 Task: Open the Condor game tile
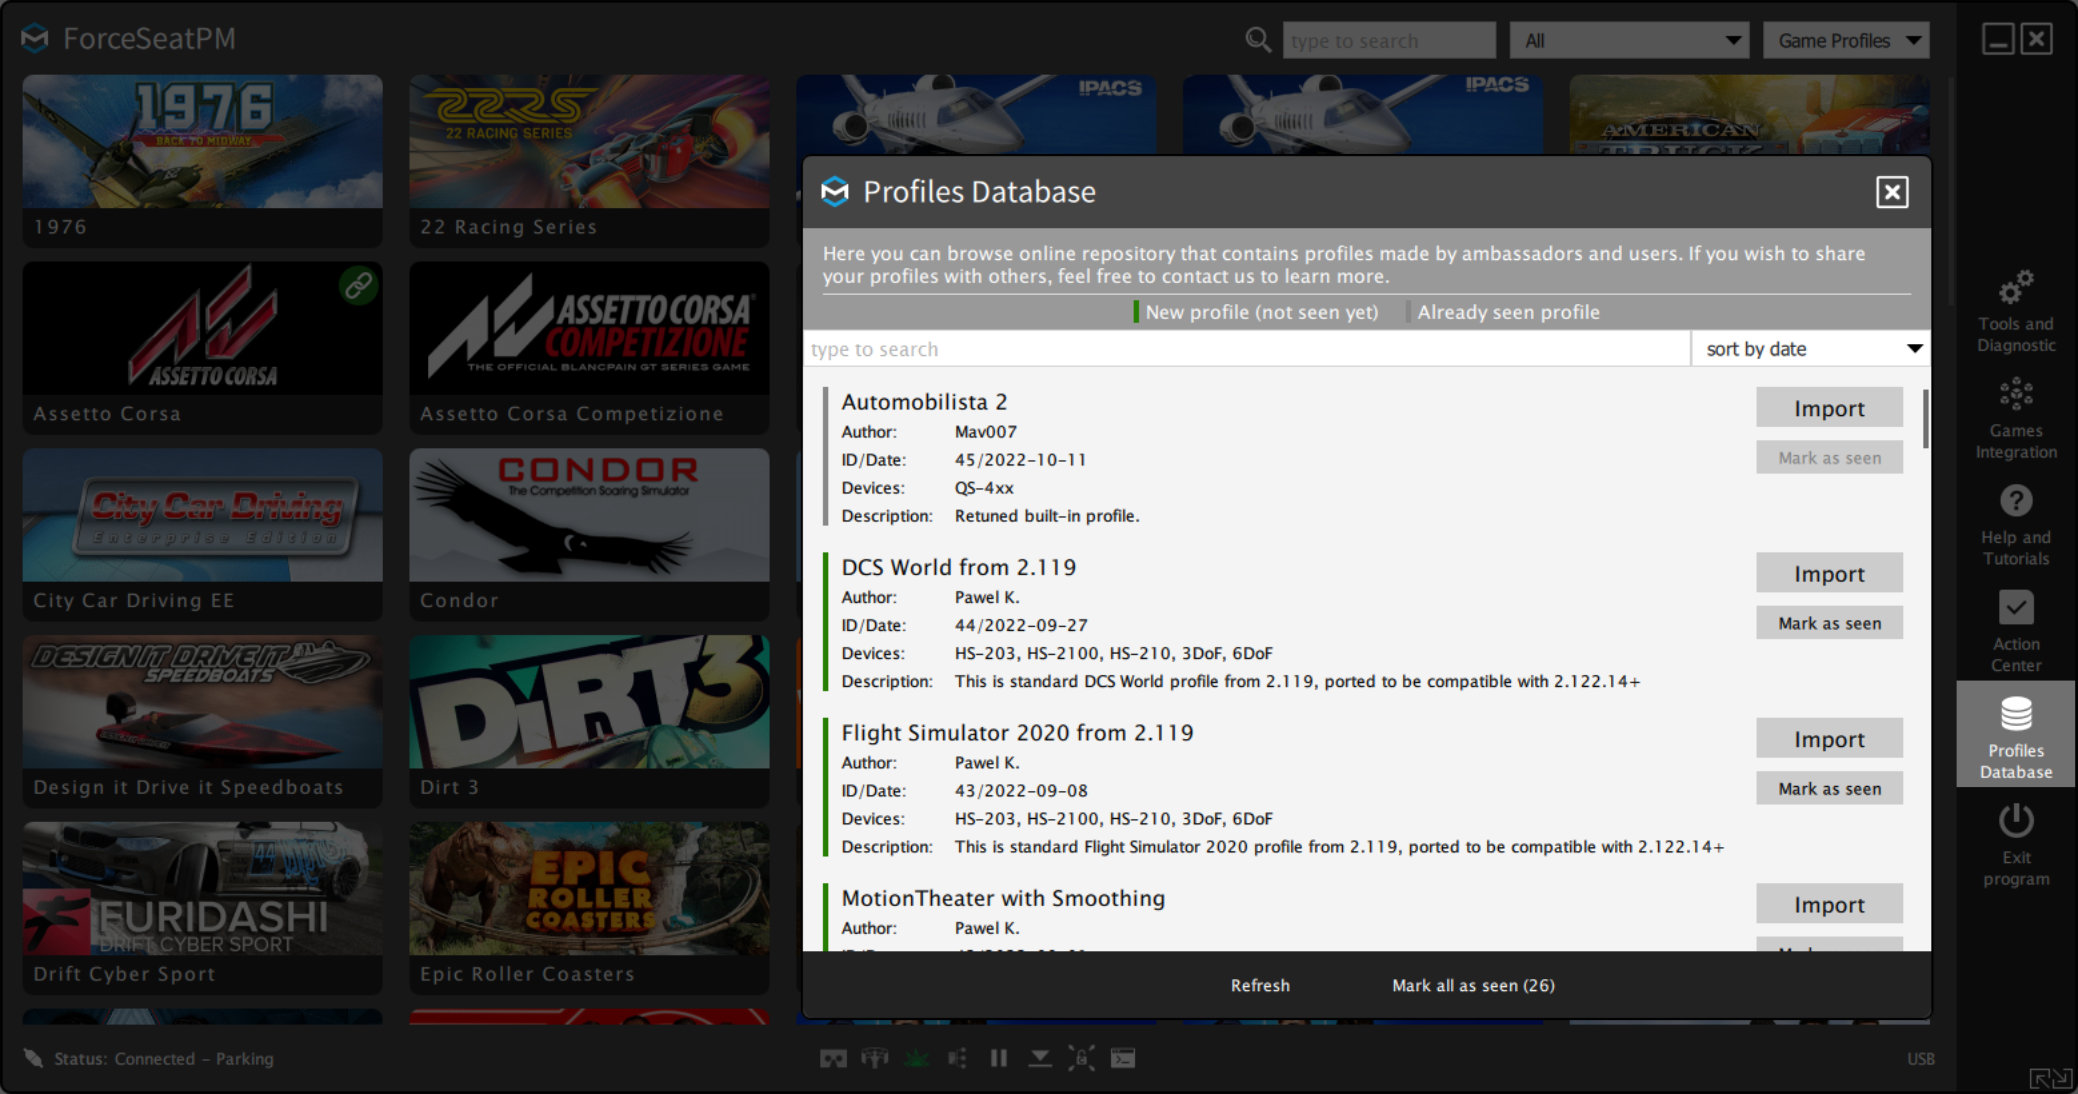pyautogui.click(x=589, y=534)
